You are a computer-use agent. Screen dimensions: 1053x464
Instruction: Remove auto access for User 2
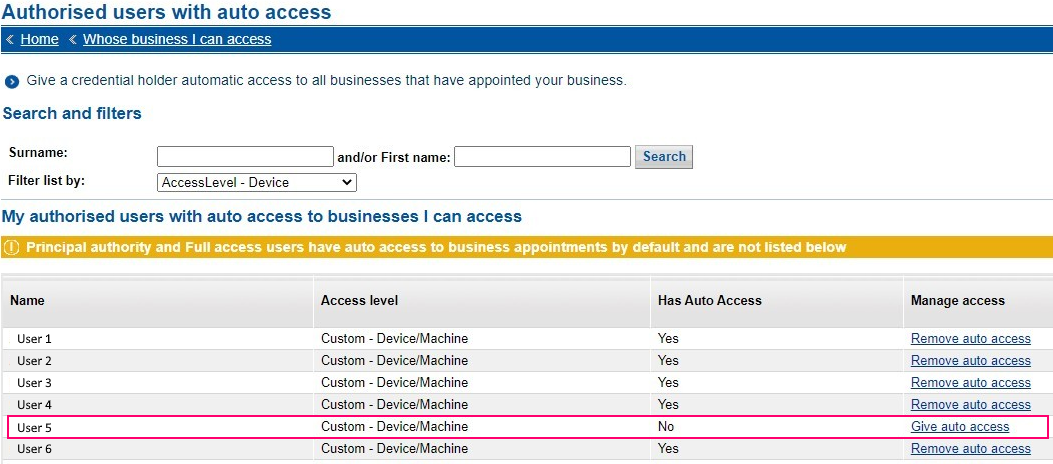pos(970,361)
